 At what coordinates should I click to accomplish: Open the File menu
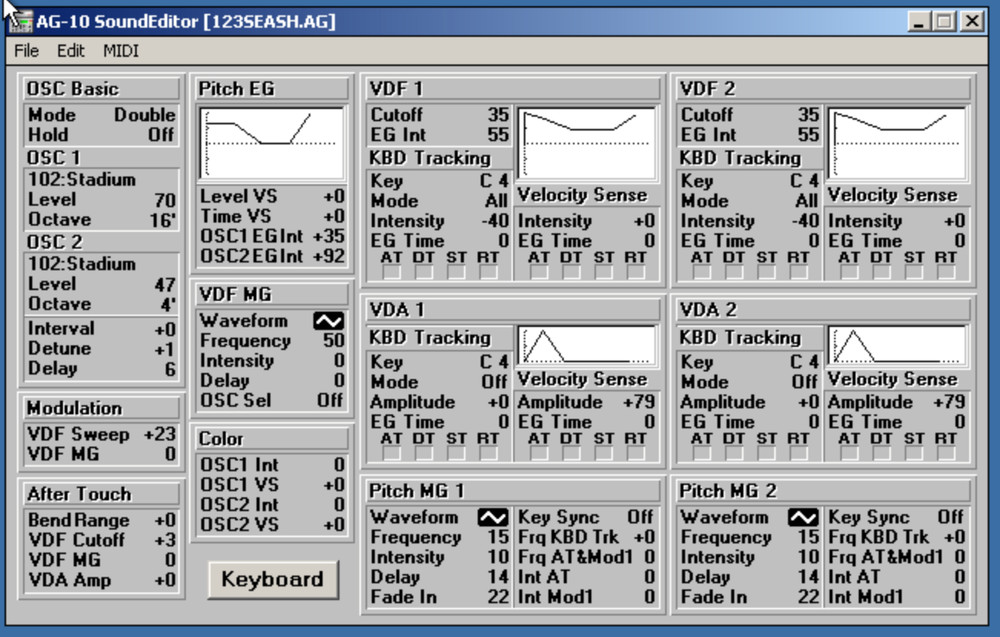(27, 50)
